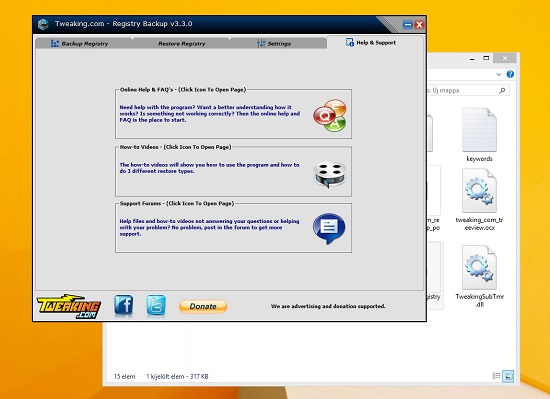550x399 pixels.
Task: Open the Support Forums speech bubble icon
Action: 329,229
